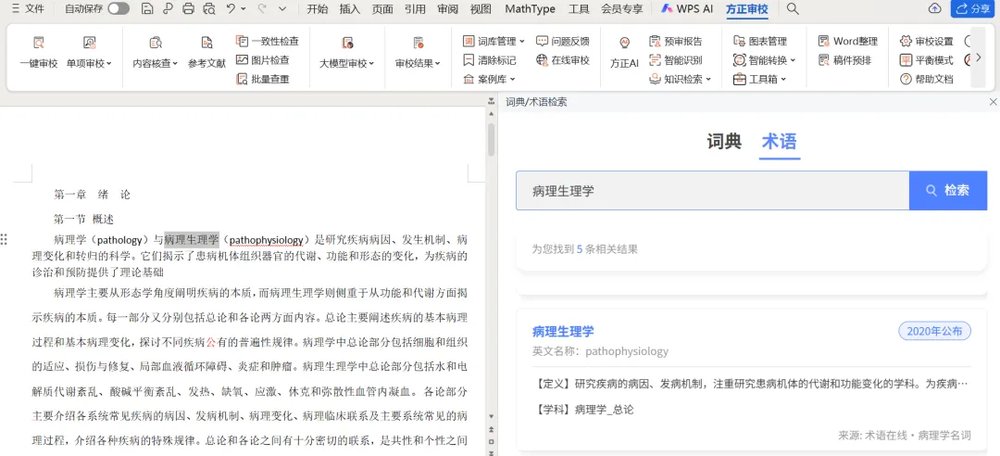Screen dimensions: 1000x456
Task: Click the 方正AI icon
Action: pyautogui.click(x=624, y=44)
